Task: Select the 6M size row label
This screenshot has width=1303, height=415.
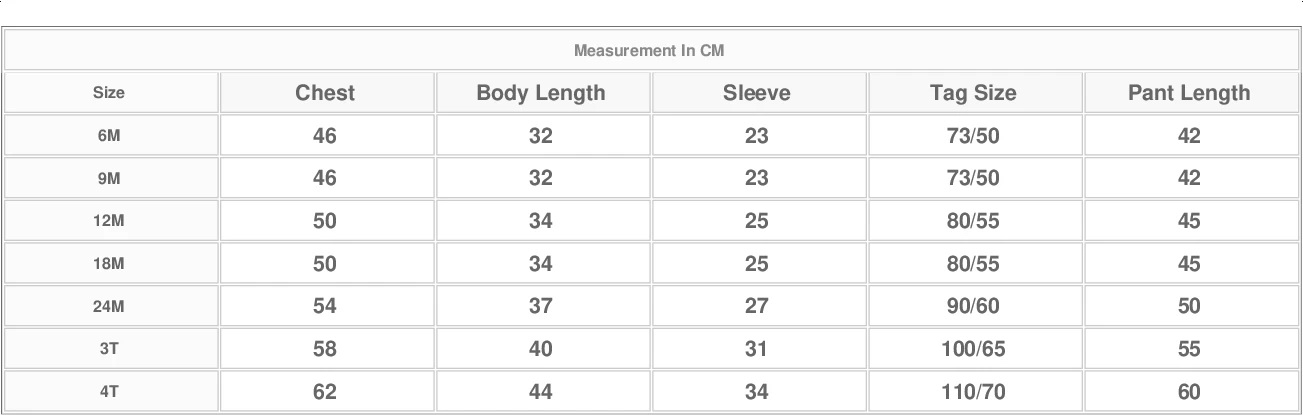Action: point(109,136)
